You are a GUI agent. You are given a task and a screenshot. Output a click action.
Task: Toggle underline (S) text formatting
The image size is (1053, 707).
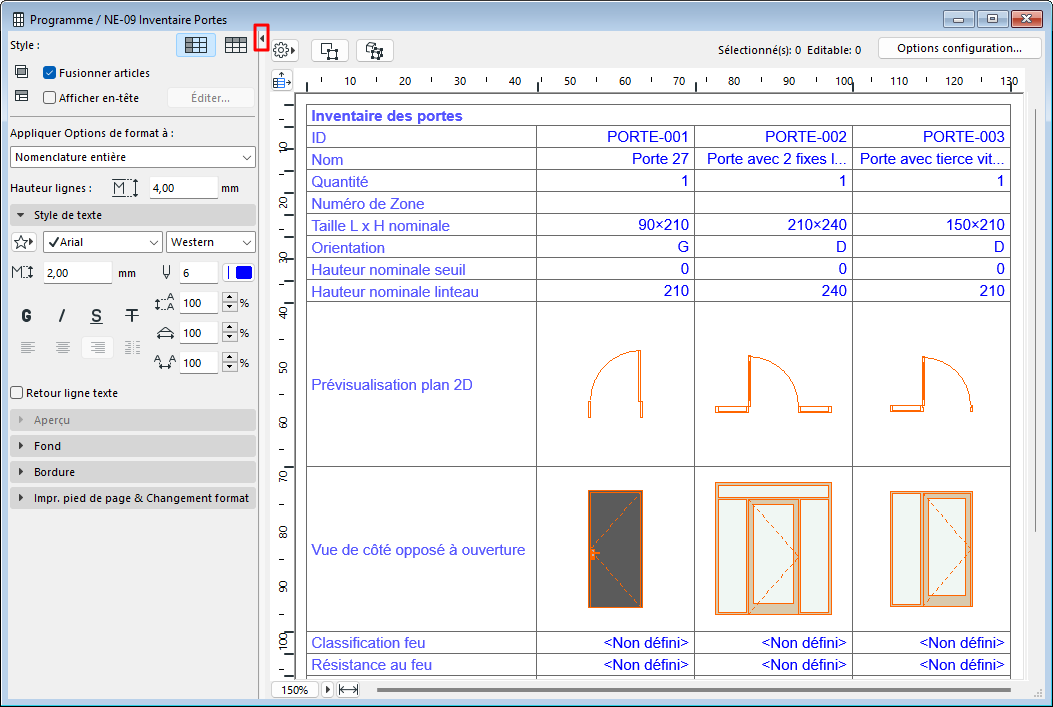click(x=96, y=316)
